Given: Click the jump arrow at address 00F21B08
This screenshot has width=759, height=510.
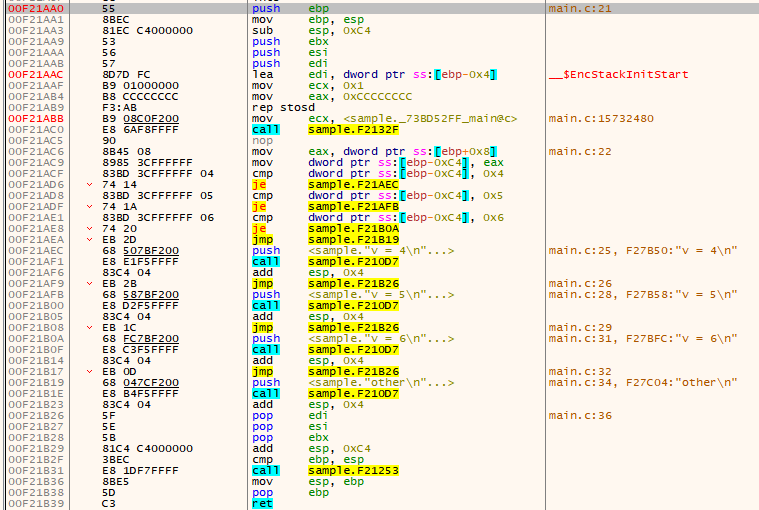Looking at the screenshot, I should [x=89, y=326].
